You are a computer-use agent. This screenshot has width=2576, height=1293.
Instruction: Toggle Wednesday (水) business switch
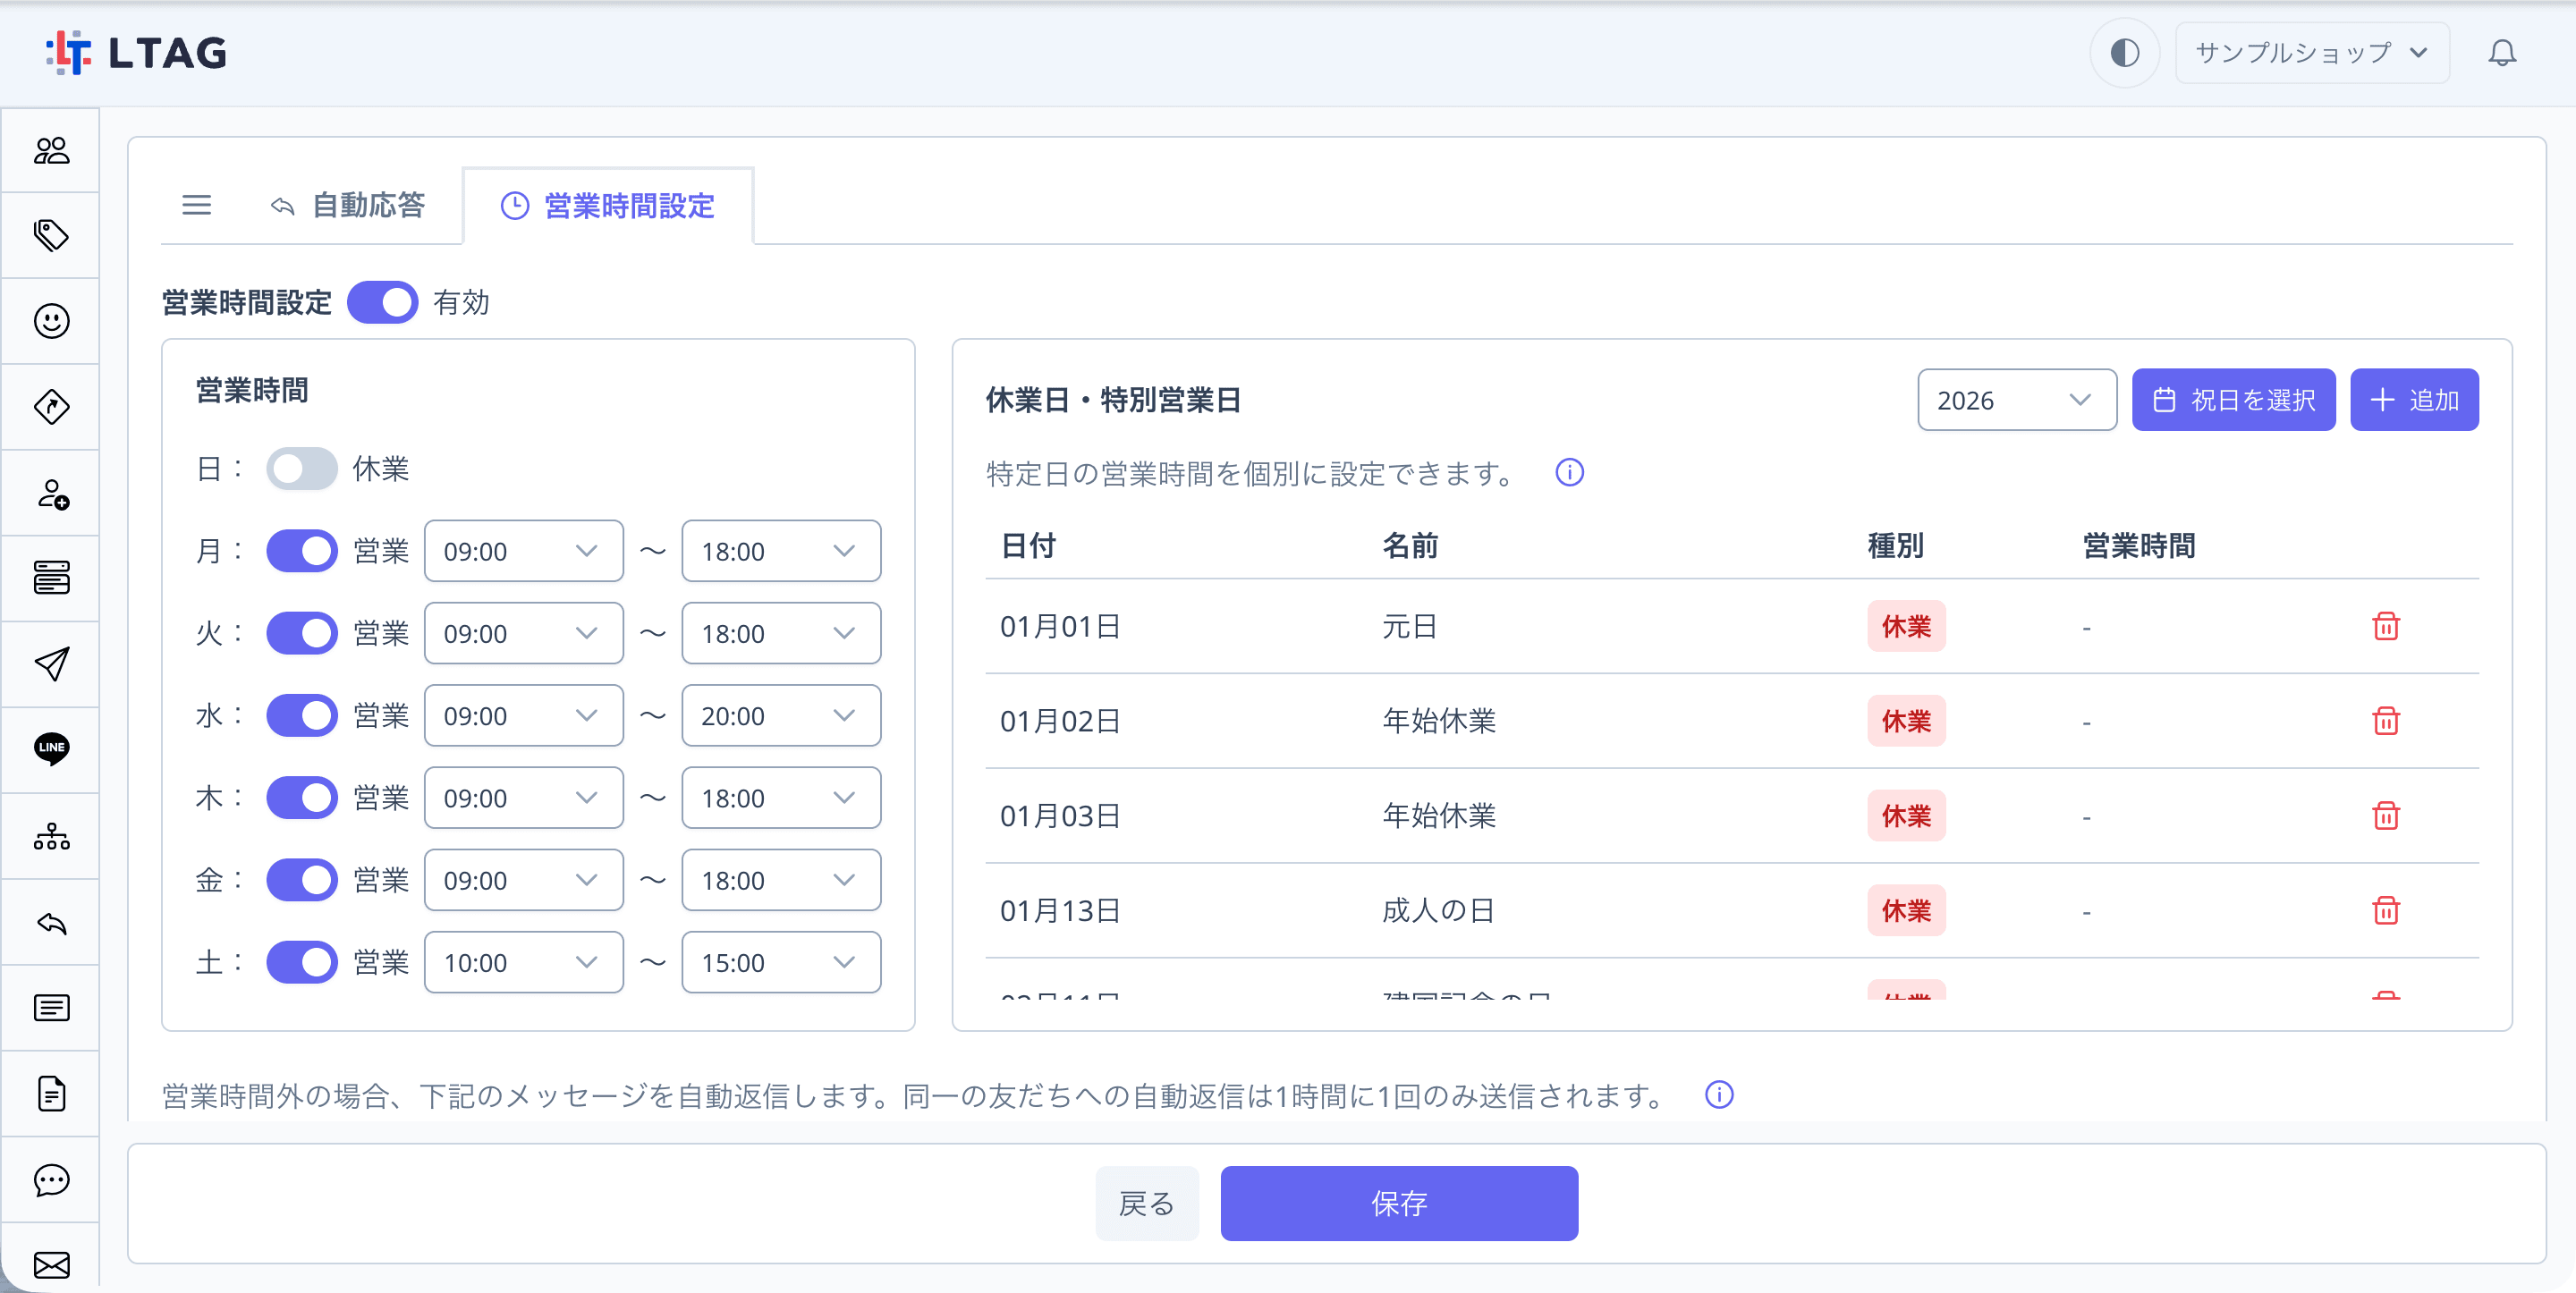(x=301, y=715)
